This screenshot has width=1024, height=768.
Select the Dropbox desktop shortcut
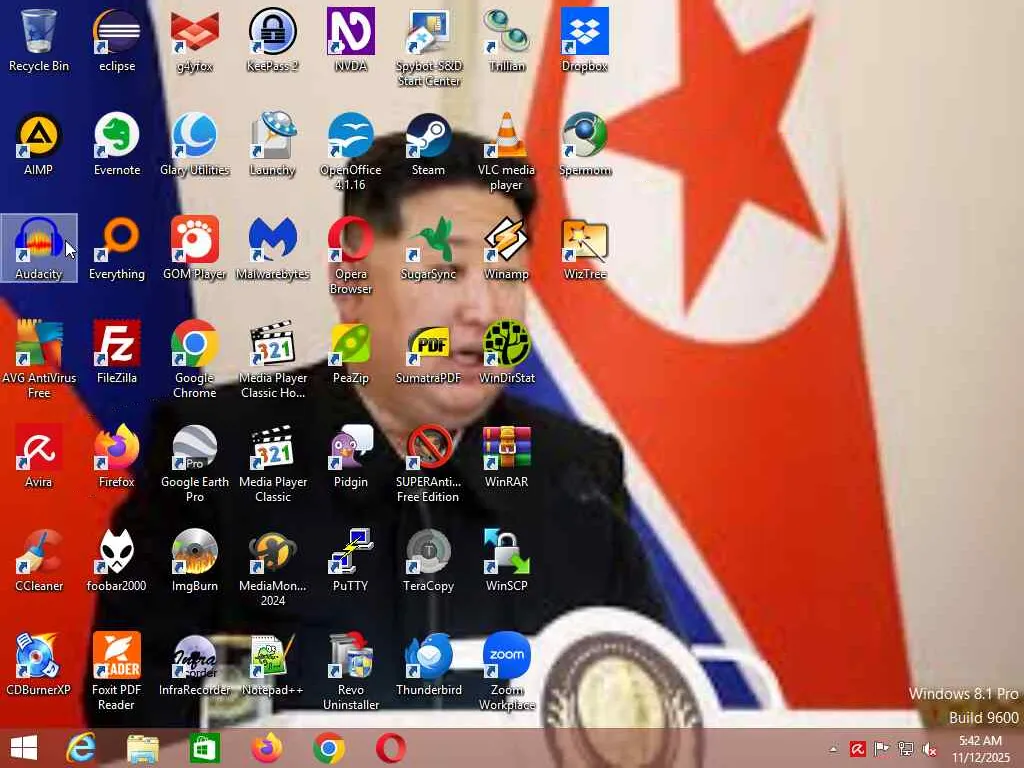point(584,40)
